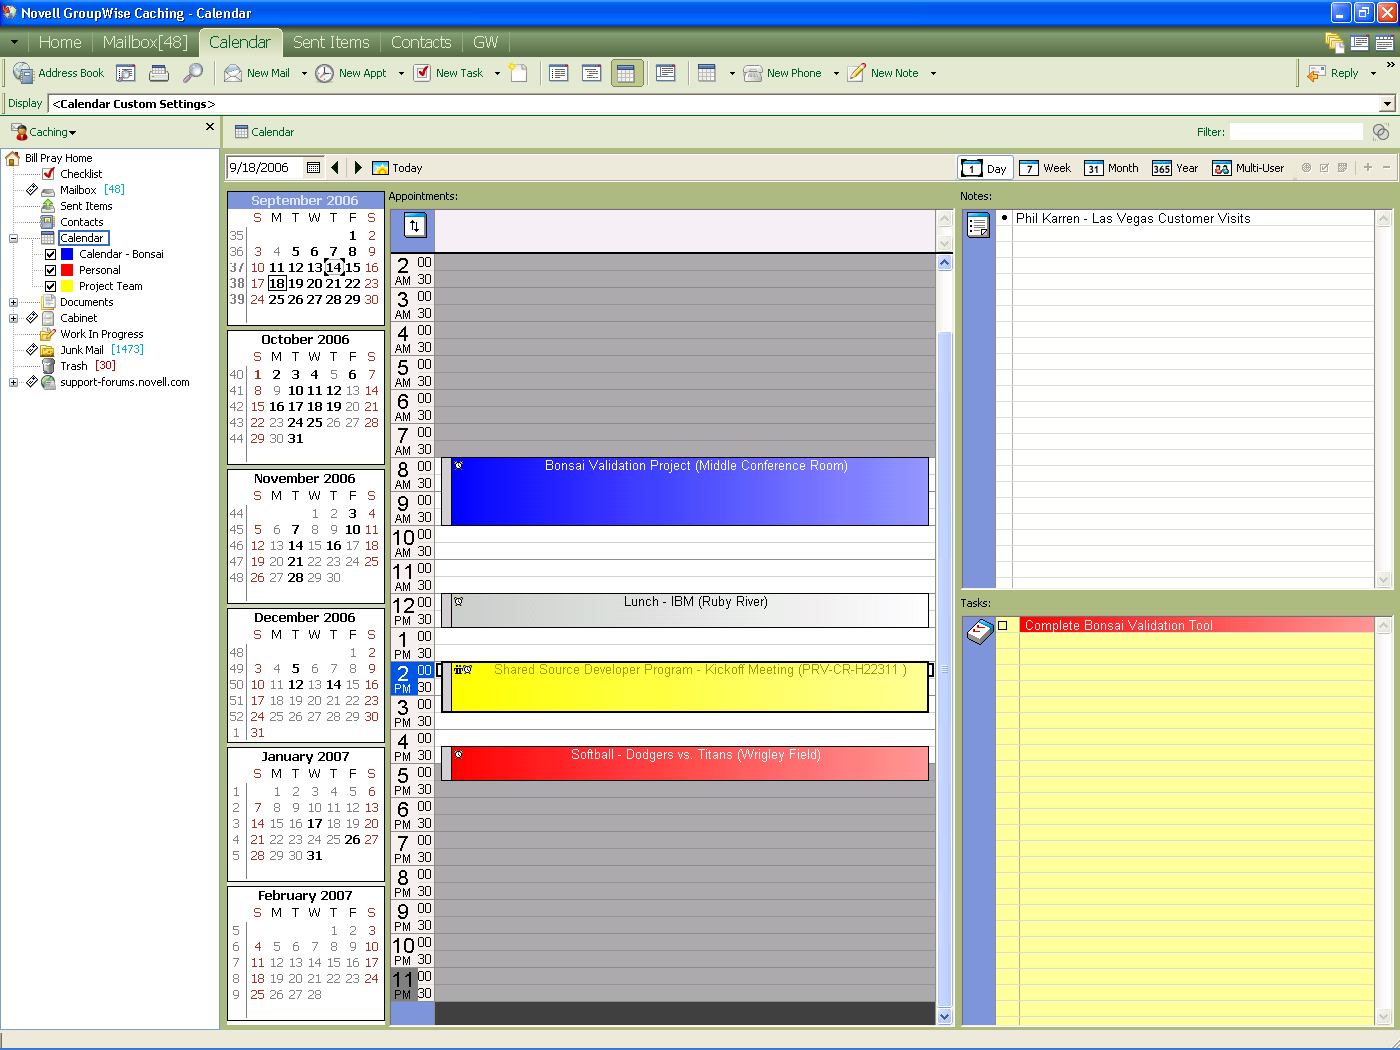Viewport: 1400px width, 1050px height.
Task: Check off the Complete Bonsai Validation Tool task
Action: pos(1003,625)
